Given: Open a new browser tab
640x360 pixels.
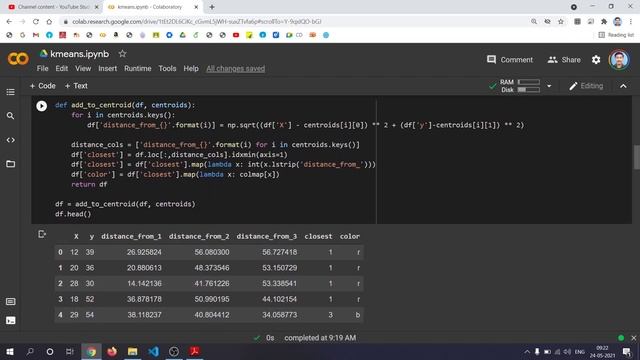Looking at the screenshot, I should (212, 7).
